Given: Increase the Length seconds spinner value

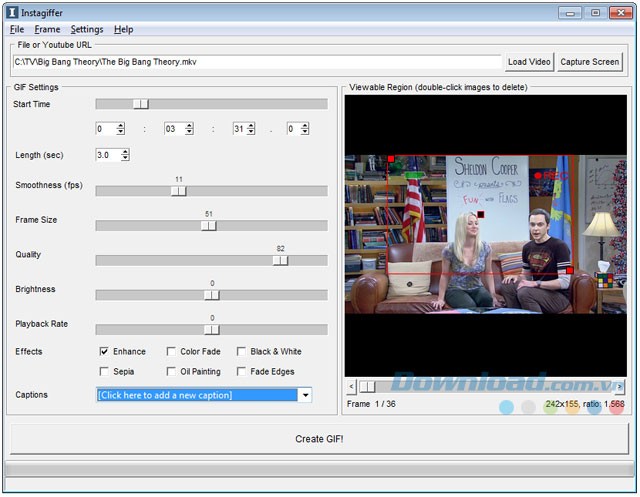Looking at the screenshot, I should [x=125, y=151].
